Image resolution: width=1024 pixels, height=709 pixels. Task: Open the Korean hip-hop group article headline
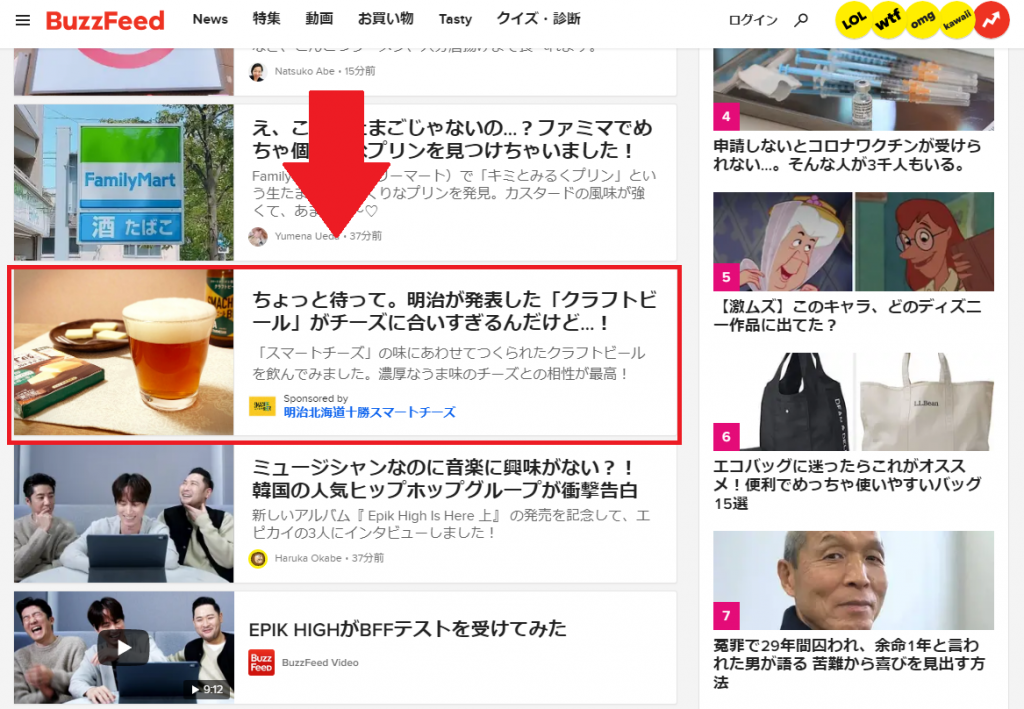[445, 479]
